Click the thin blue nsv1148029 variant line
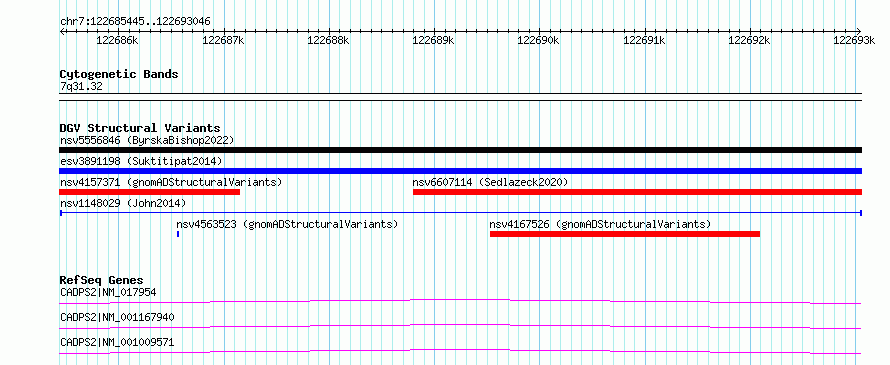This screenshot has width=890, height=365. click(460, 213)
